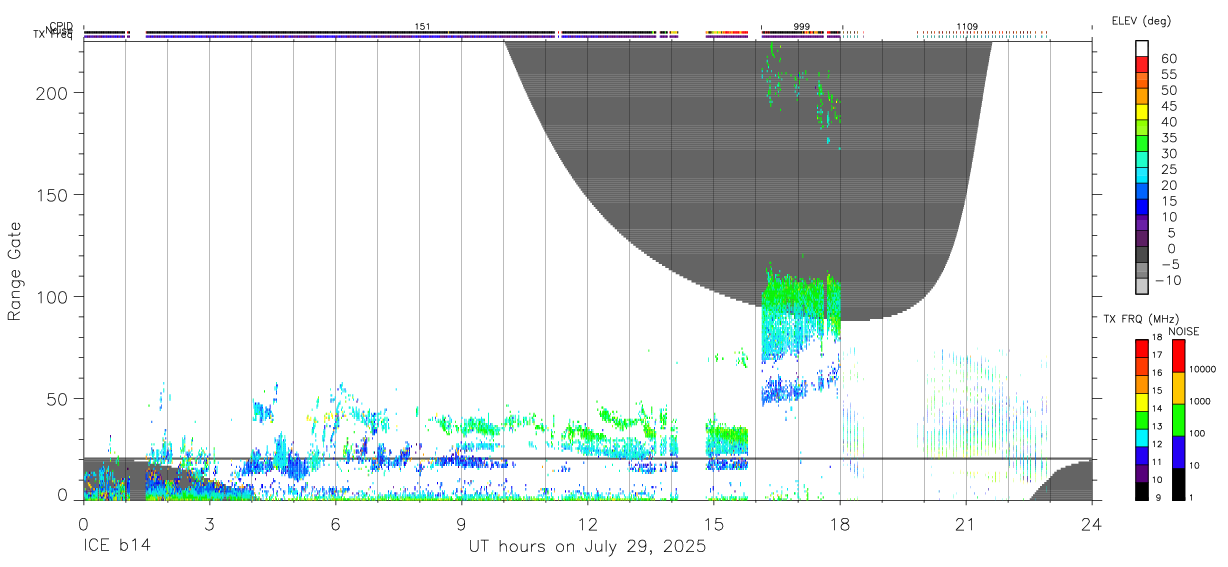Click the '1000' label on the NOISE scale

click(1200, 401)
